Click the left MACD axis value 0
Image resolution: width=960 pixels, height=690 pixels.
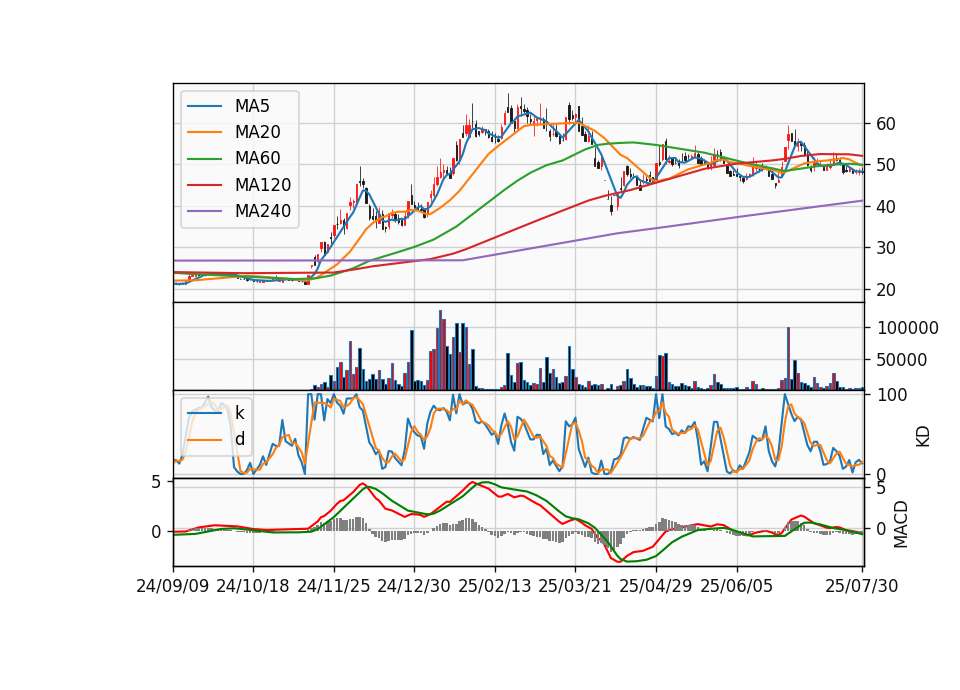[156, 532]
